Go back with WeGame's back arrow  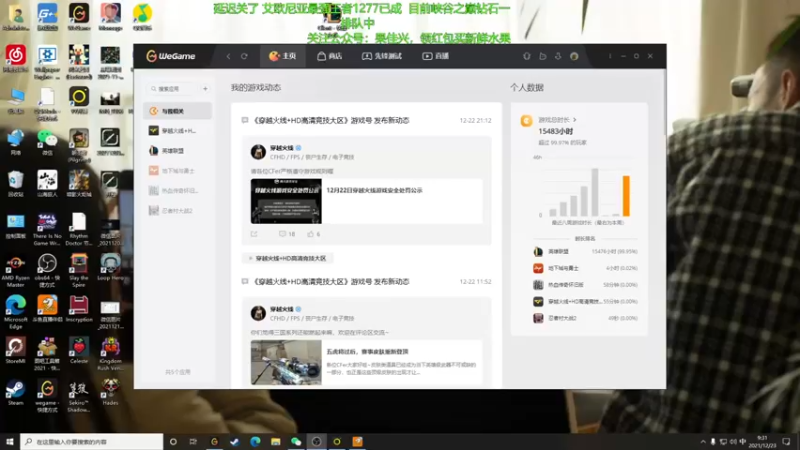pos(228,56)
